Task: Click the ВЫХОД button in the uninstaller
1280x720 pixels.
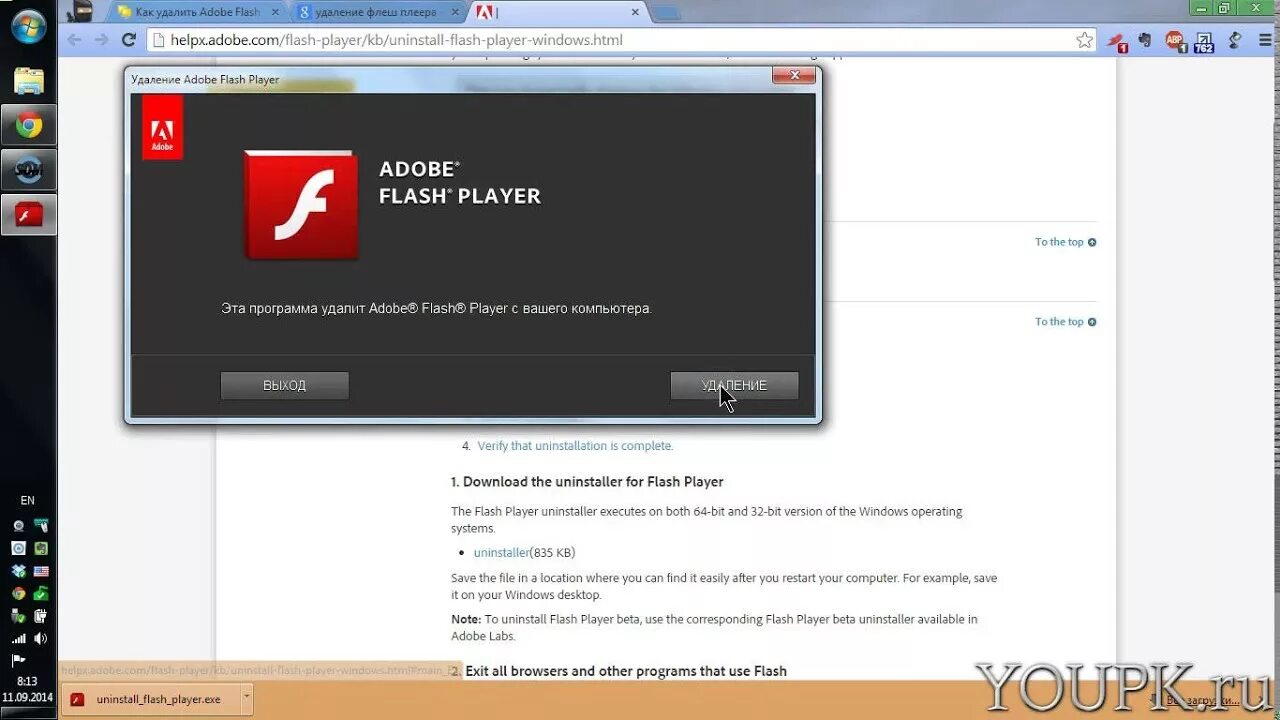Action: [284, 385]
